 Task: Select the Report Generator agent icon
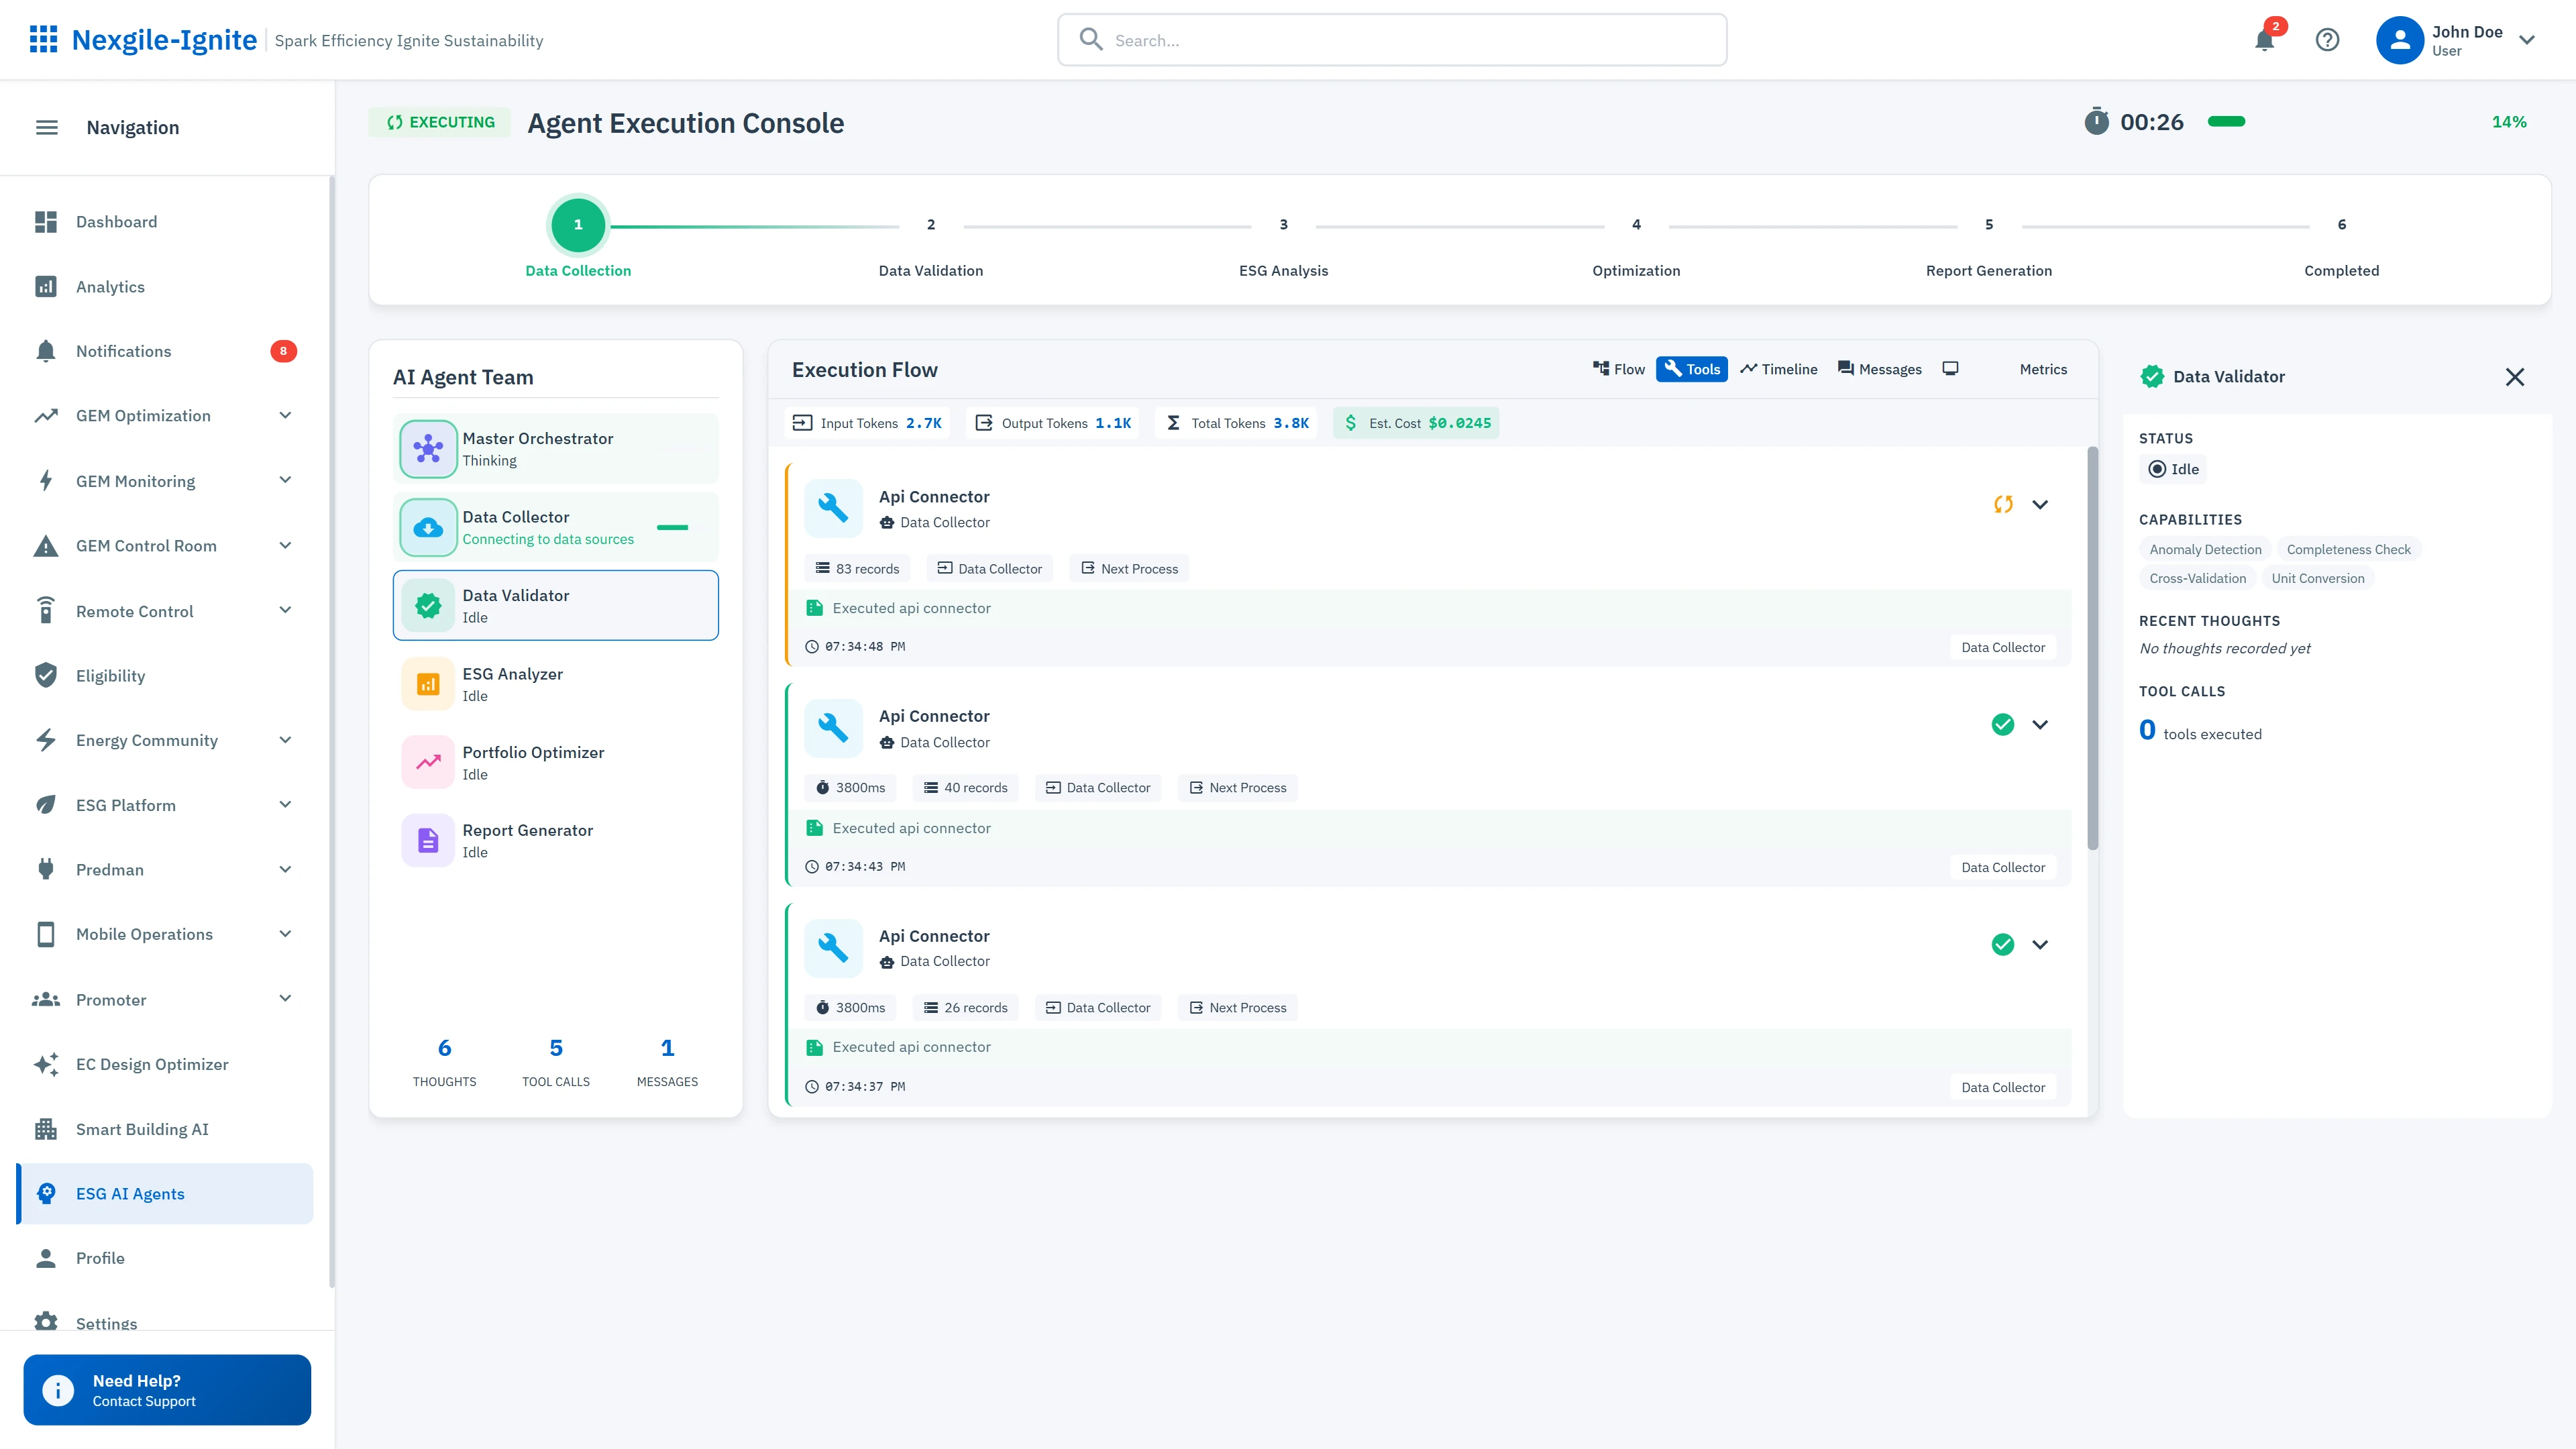click(428, 840)
